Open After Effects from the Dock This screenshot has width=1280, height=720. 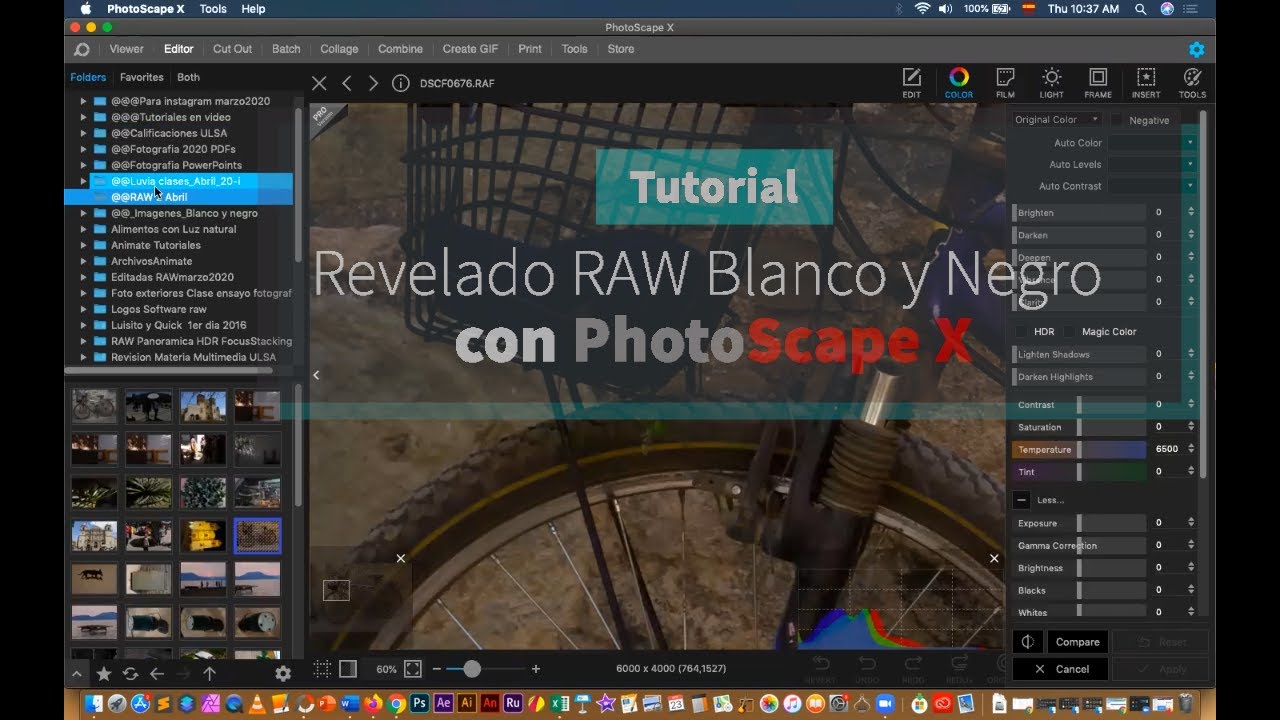[443, 703]
